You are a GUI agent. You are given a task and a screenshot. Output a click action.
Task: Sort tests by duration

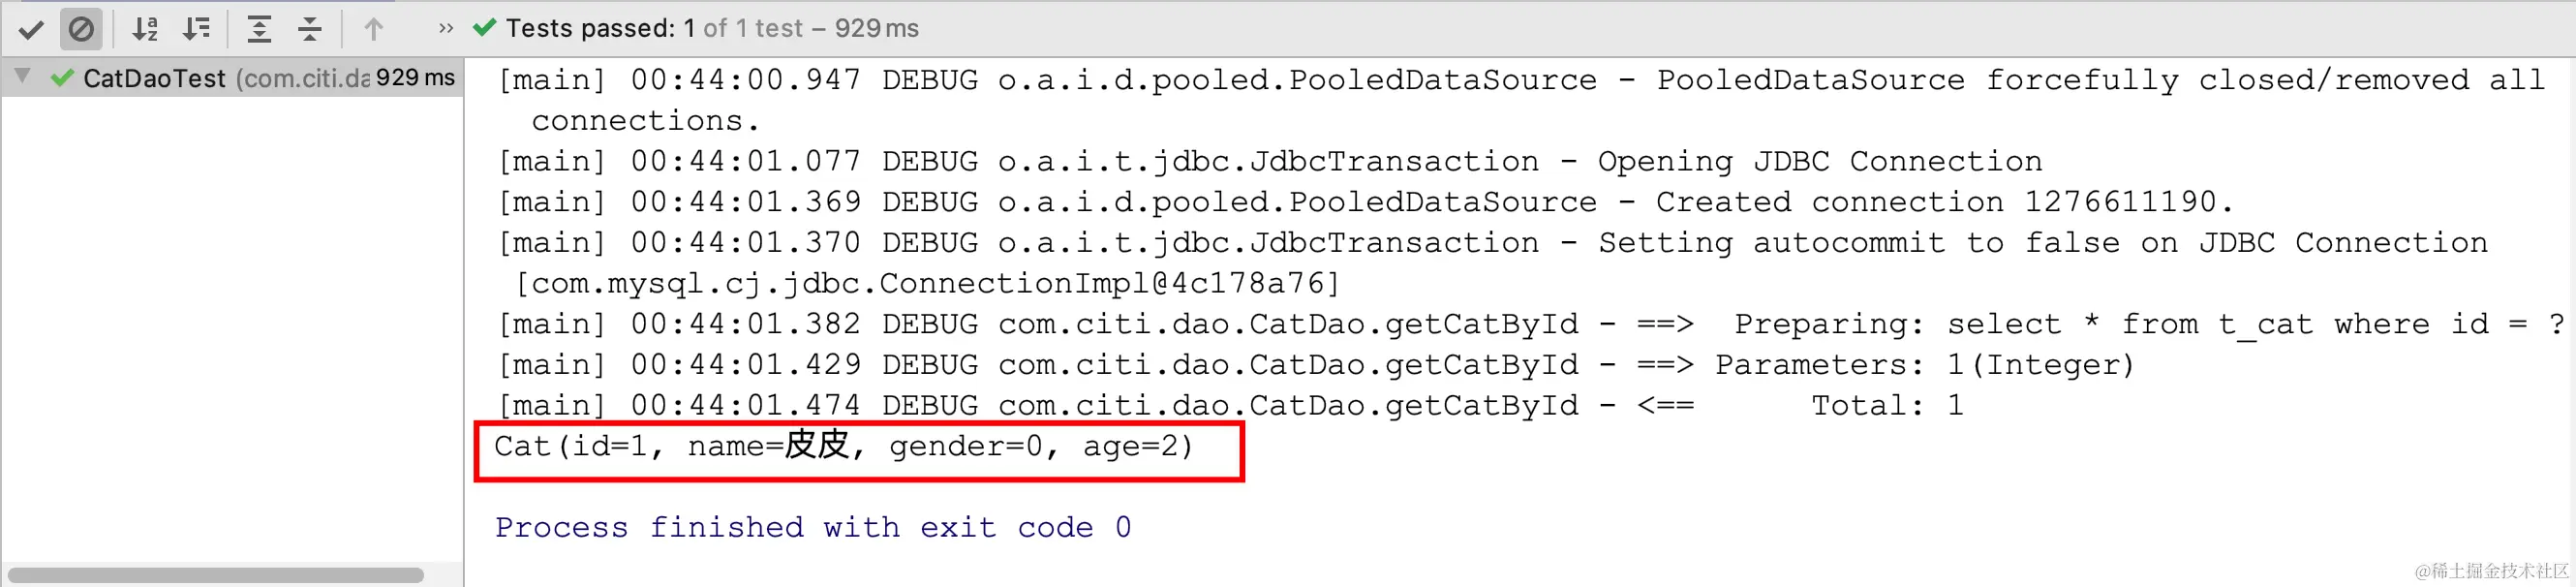click(x=196, y=29)
